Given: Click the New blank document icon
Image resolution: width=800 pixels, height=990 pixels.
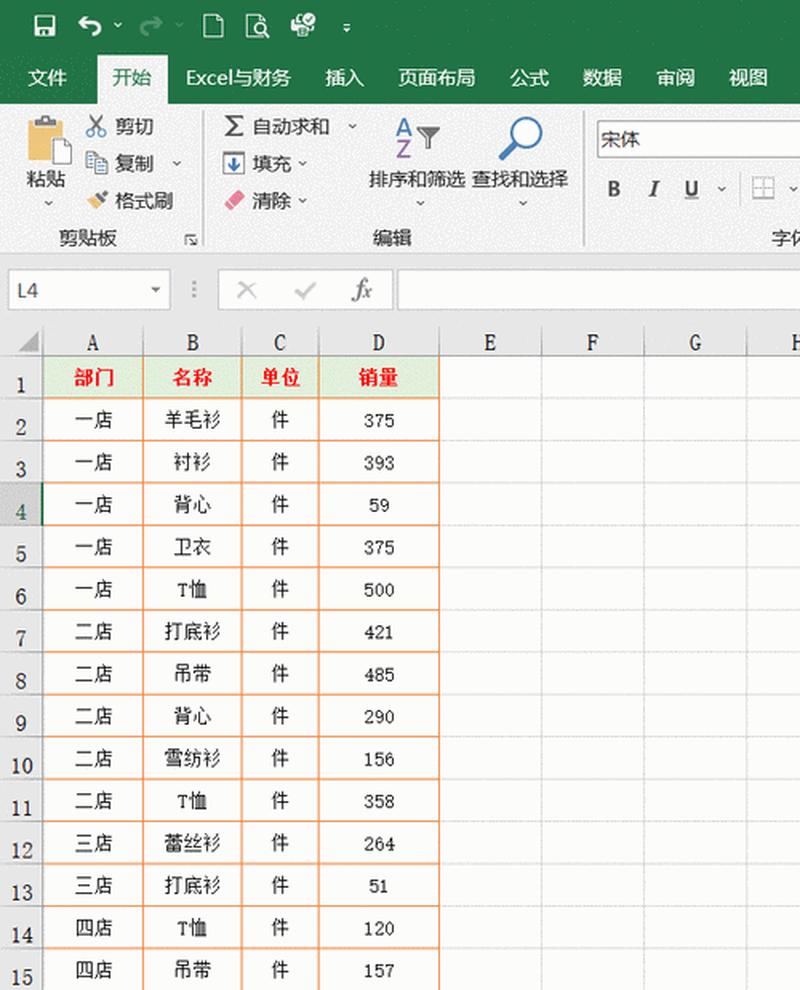Looking at the screenshot, I should click(213, 26).
